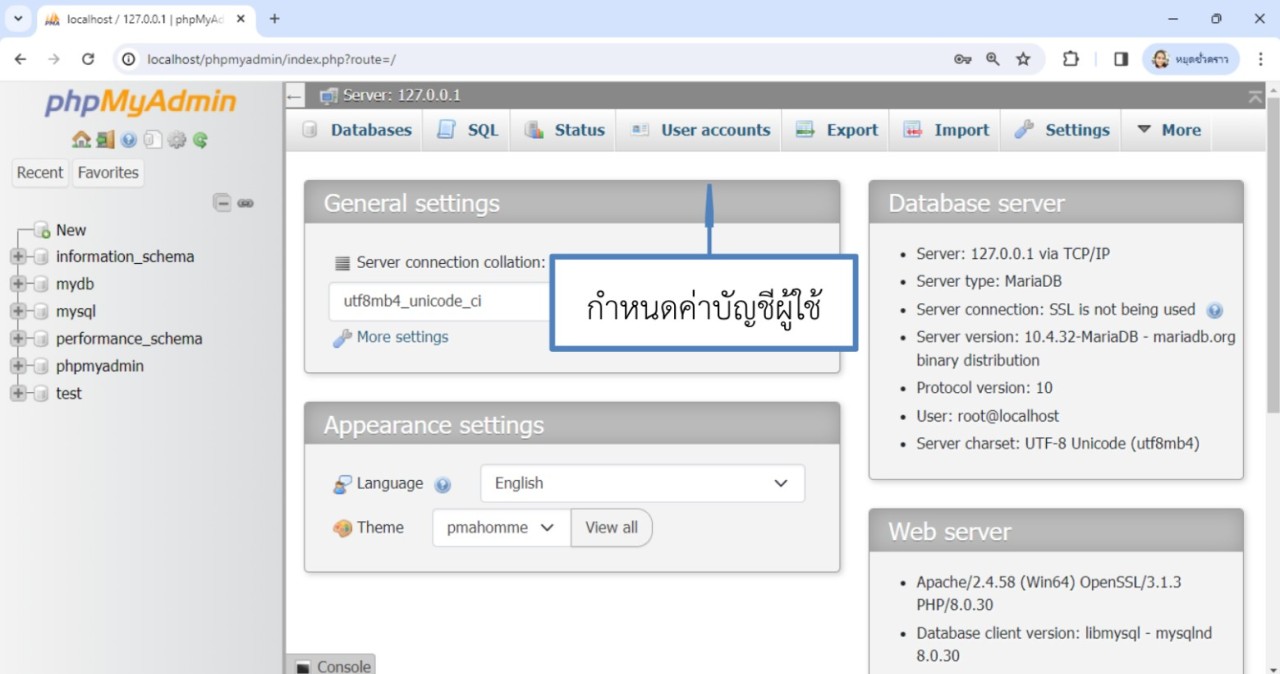Expand the performance_schema tree node
The width and height of the screenshot is (1280, 674).
point(18,339)
